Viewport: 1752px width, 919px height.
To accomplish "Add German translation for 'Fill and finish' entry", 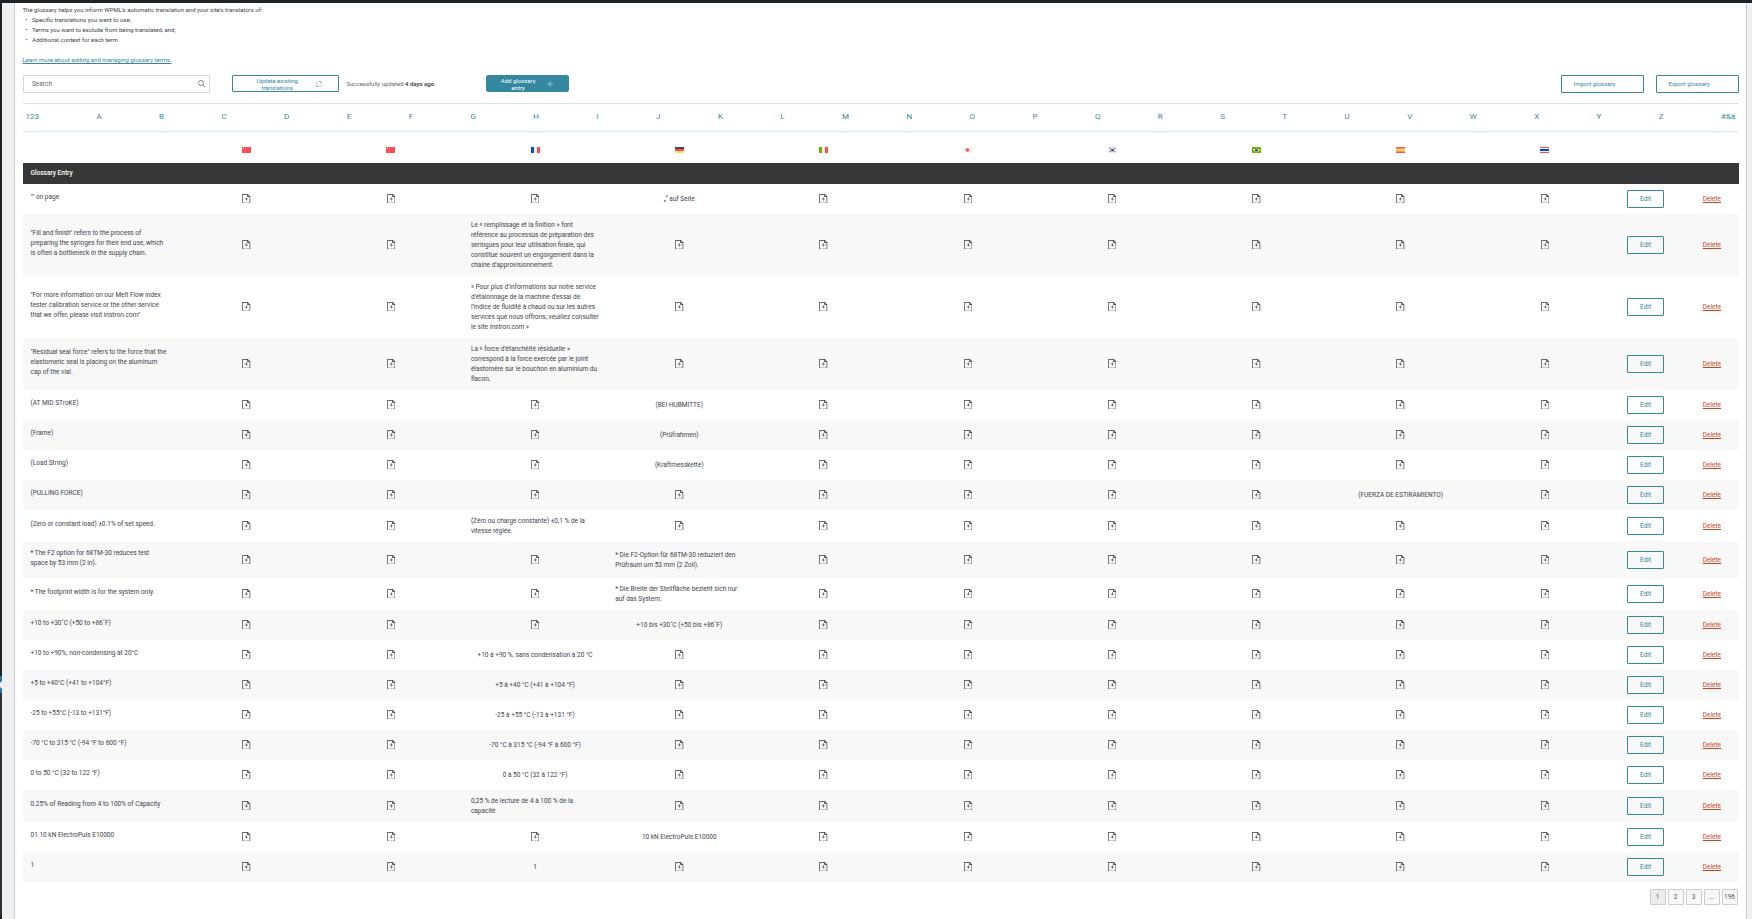I will pyautogui.click(x=679, y=245).
